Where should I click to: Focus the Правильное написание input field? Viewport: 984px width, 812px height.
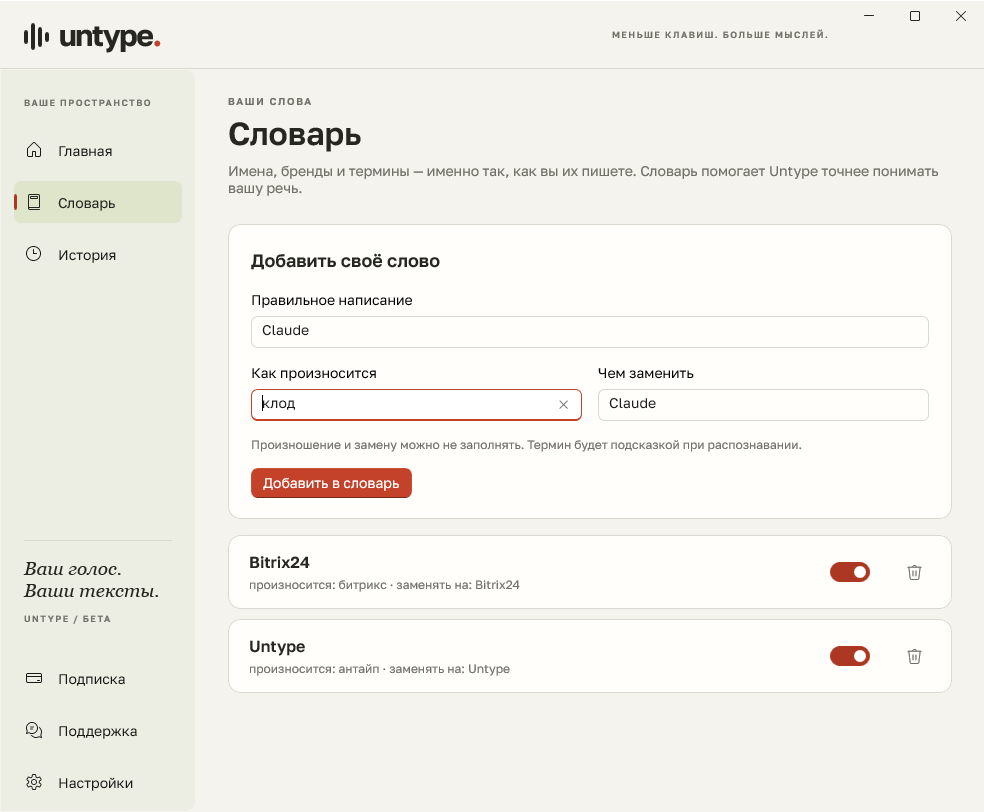tap(590, 331)
